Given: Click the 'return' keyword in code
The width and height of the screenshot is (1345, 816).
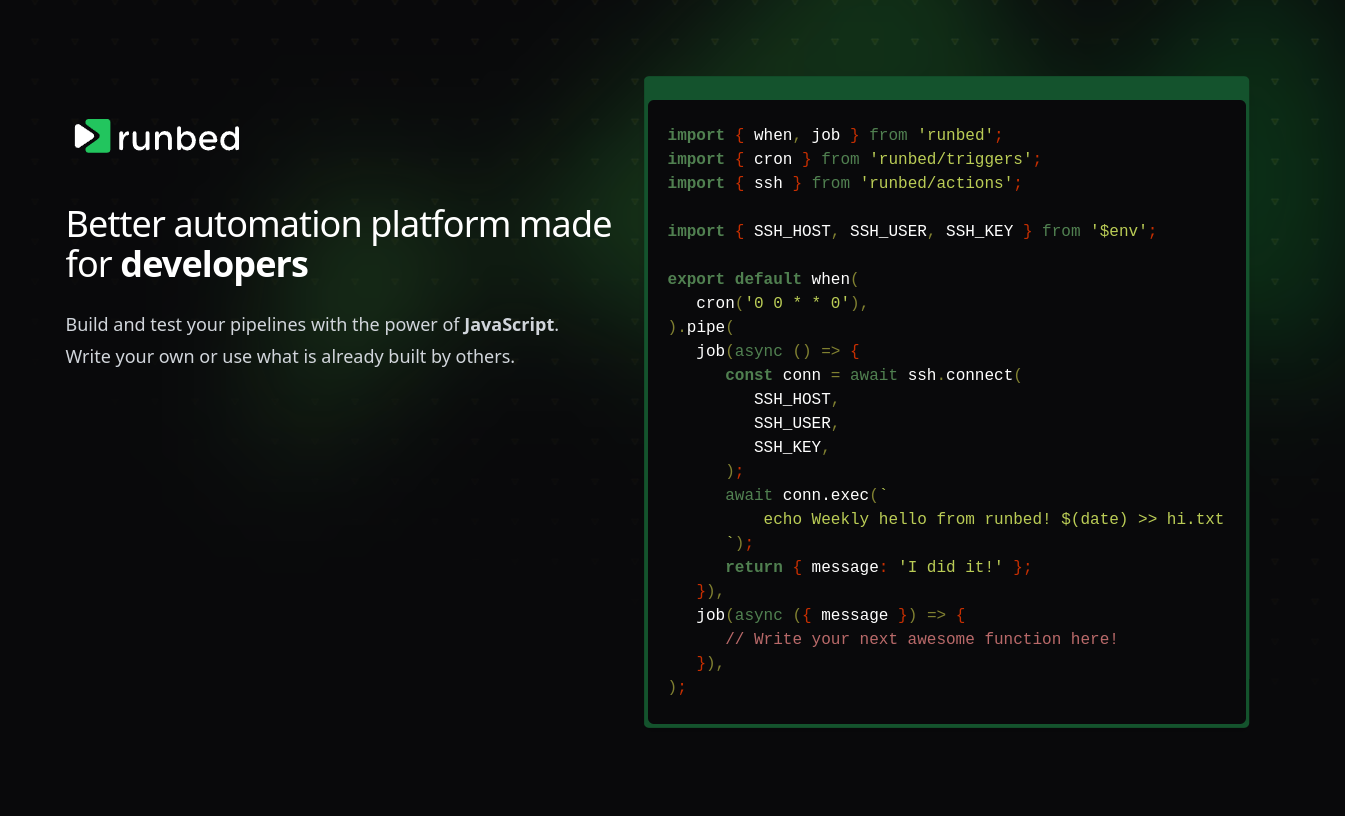Looking at the screenshot, I should pyautogui.click(x=754, y=568).
